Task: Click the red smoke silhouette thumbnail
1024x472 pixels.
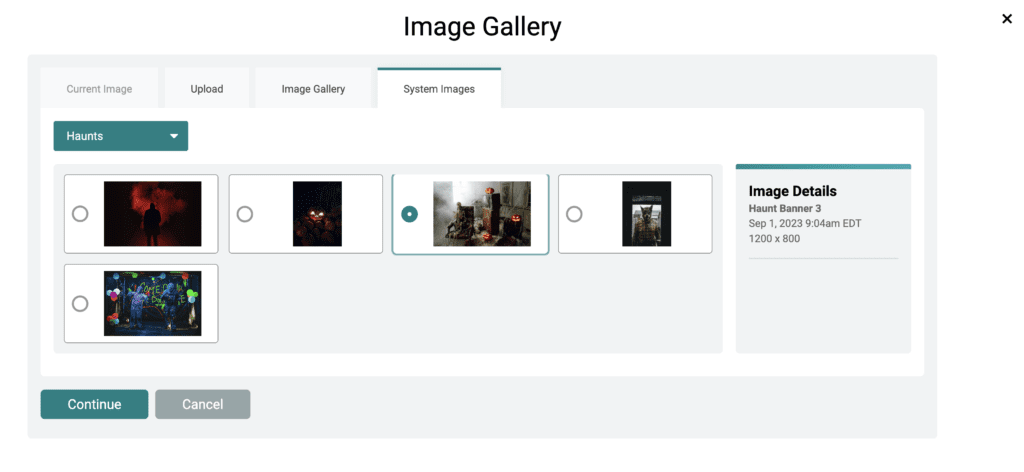Action: click(x=152, y=213)
